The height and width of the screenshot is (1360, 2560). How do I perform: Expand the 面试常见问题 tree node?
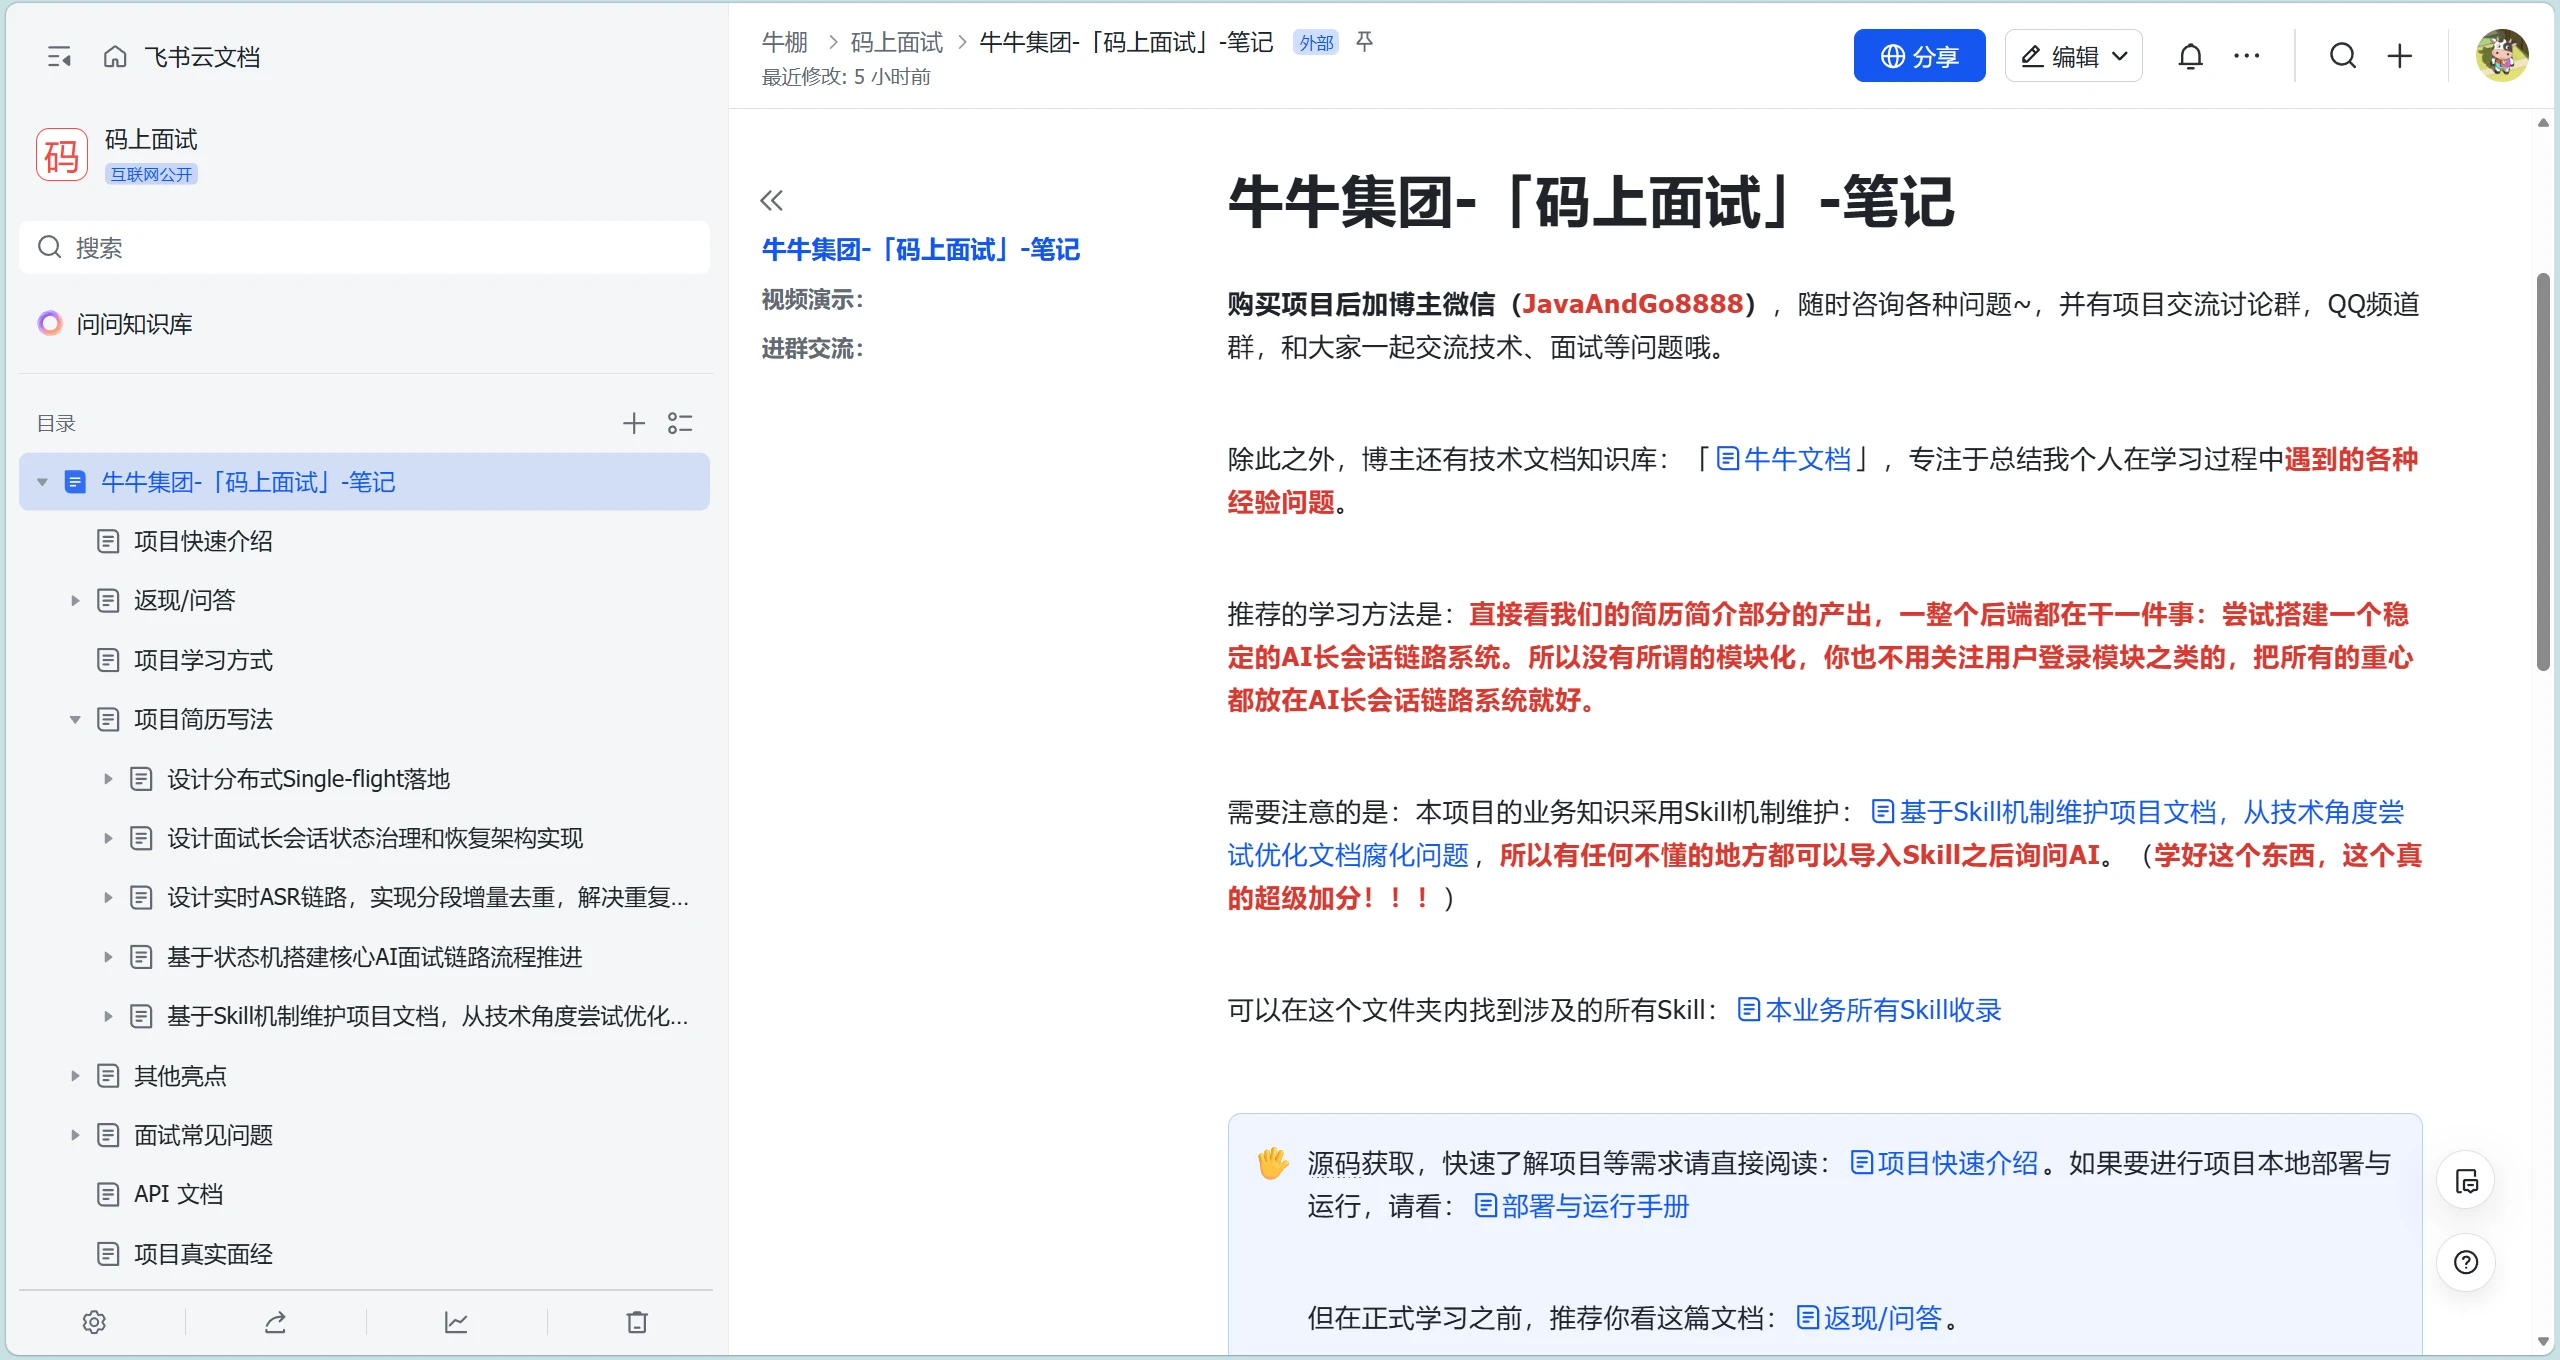[75, 1135]
